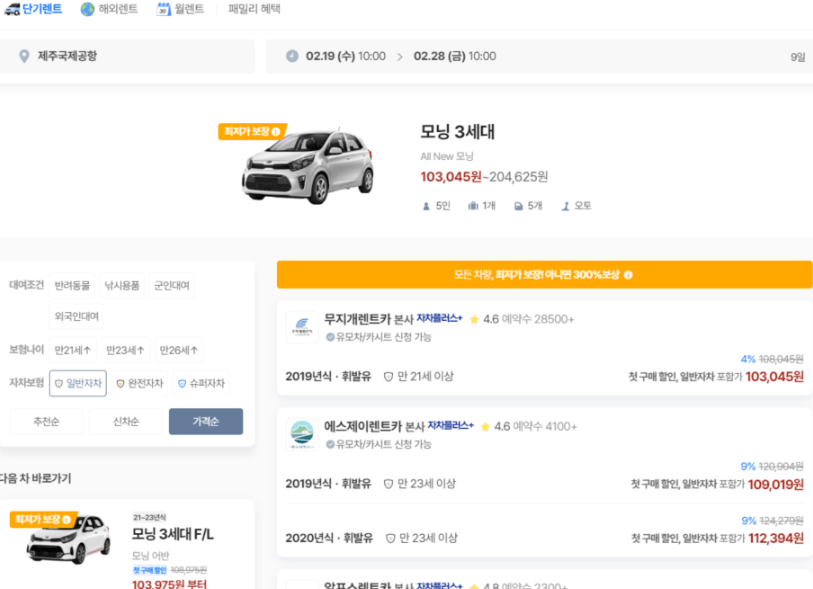Click the van icon beside 단기렌트
The height and width of the screenshot is (589, 813).
12,9
